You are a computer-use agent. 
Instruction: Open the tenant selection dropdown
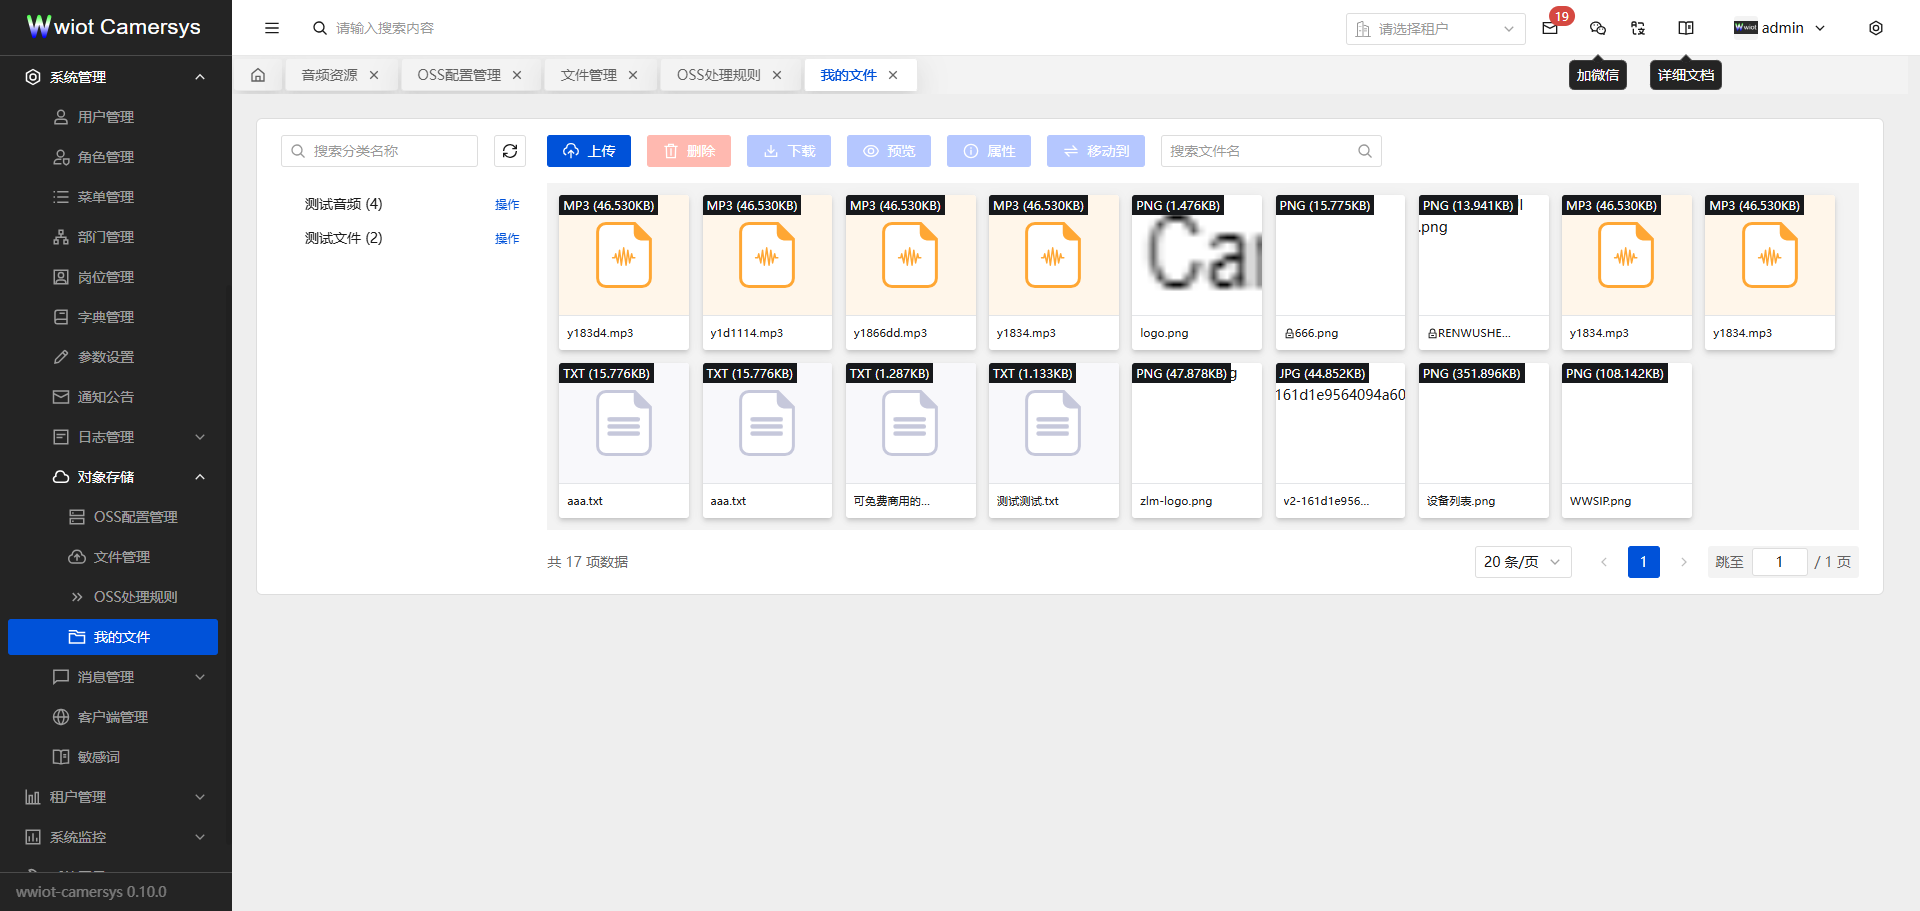point(1435,29)
